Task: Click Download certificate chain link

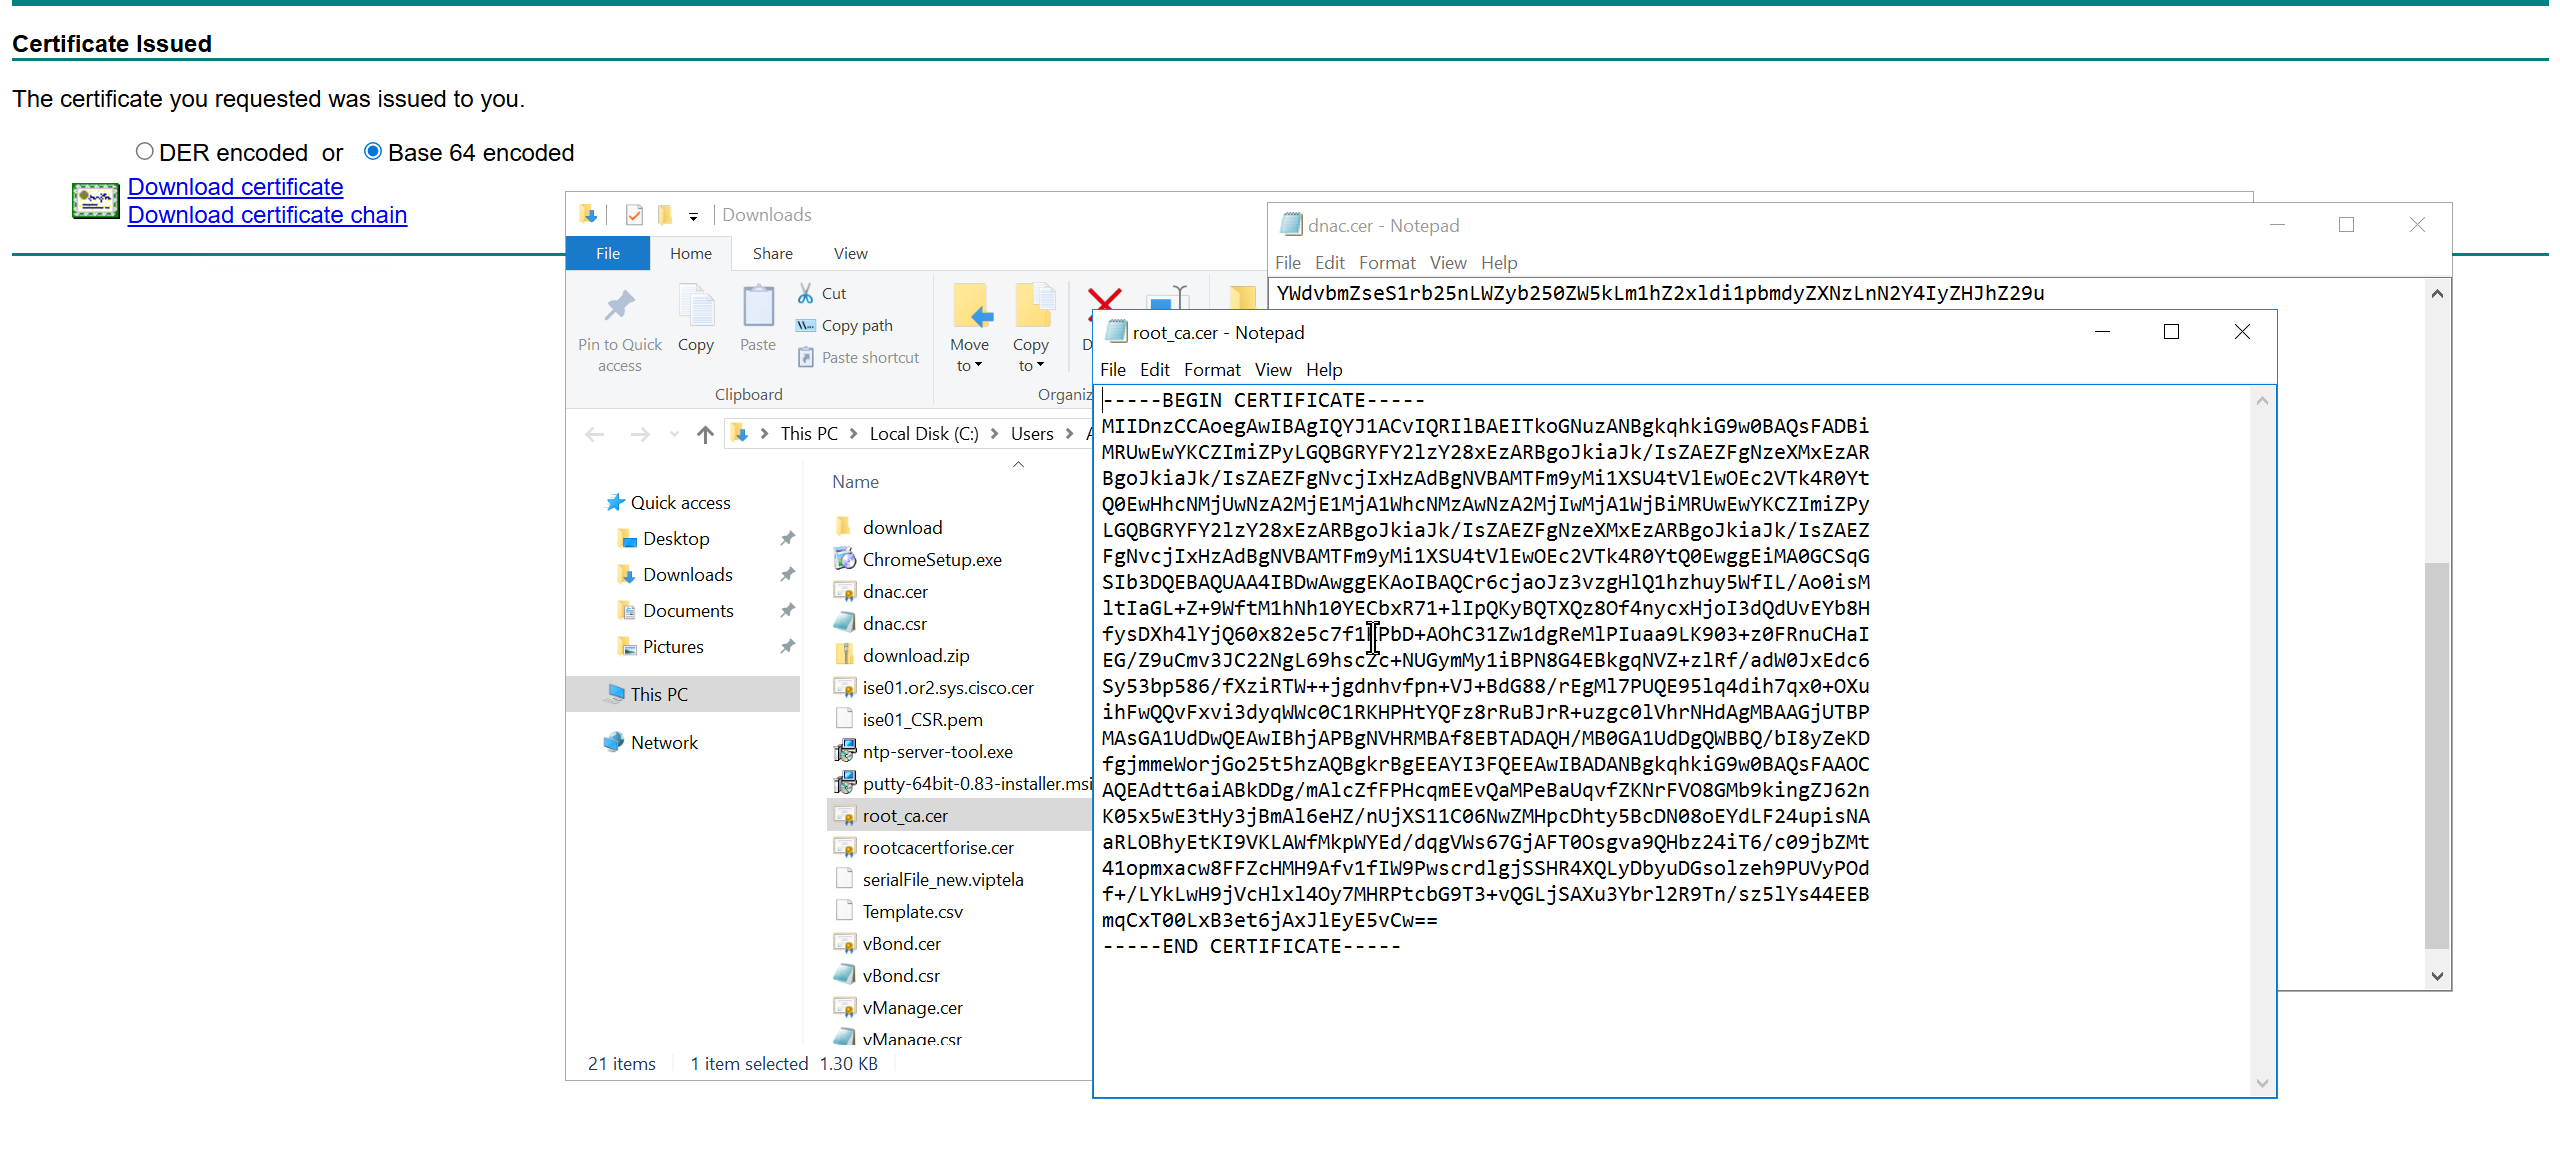Action: pyautogui.click(x=267, y=215)
